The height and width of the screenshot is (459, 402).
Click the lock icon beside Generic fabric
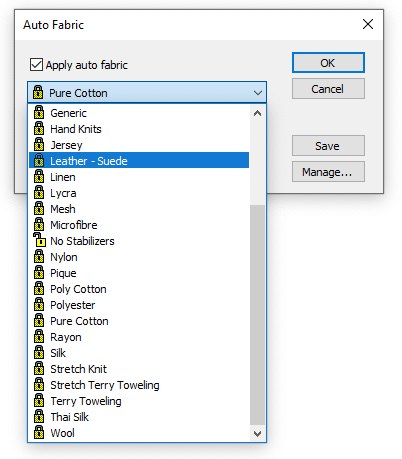[x=39, y=113]
